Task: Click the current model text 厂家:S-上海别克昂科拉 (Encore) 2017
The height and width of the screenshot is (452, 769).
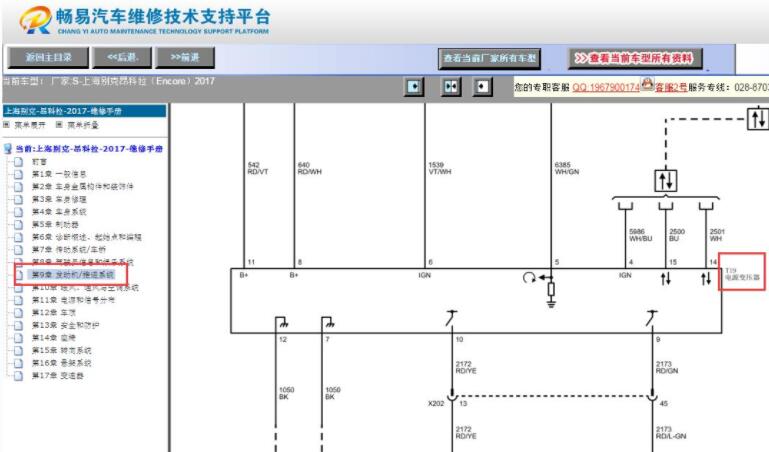Action: (x=133, y=81)
